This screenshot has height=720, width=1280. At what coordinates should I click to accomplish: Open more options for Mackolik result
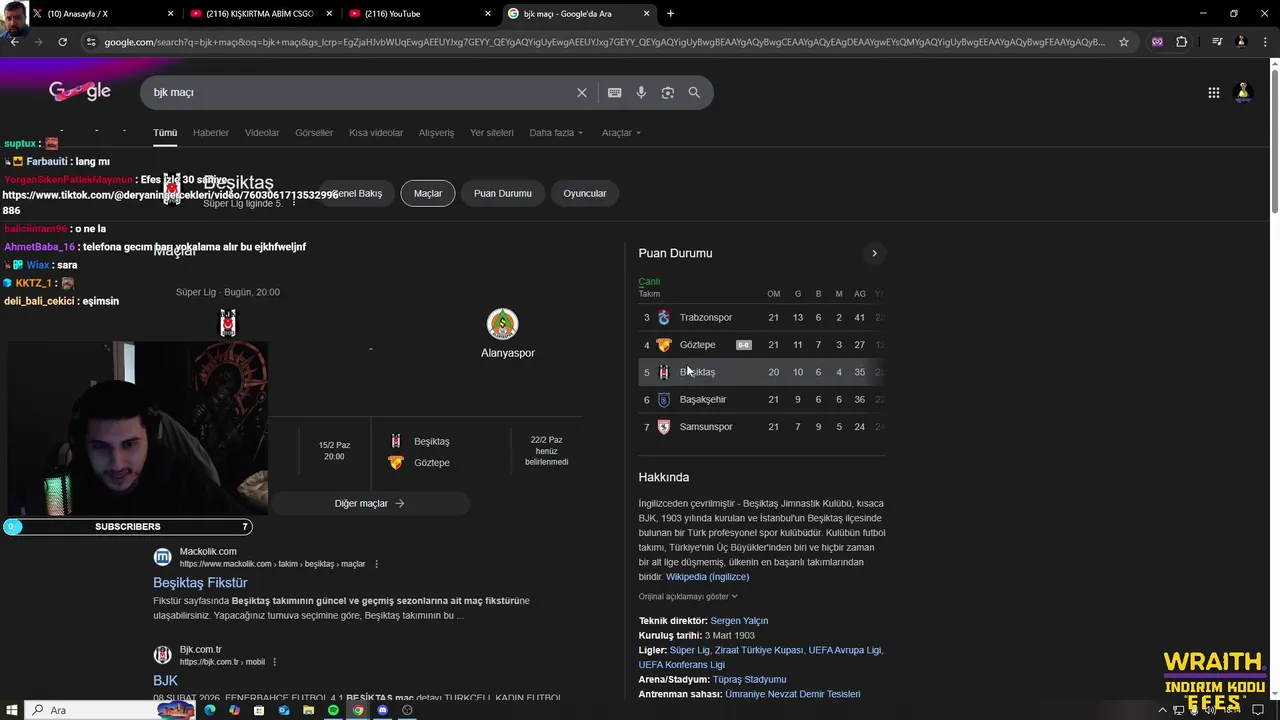coord(376,564)
